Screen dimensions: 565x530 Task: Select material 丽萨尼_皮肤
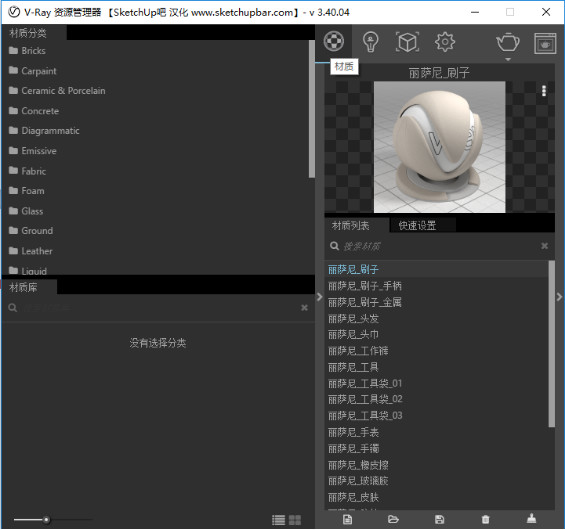point(436,497)
